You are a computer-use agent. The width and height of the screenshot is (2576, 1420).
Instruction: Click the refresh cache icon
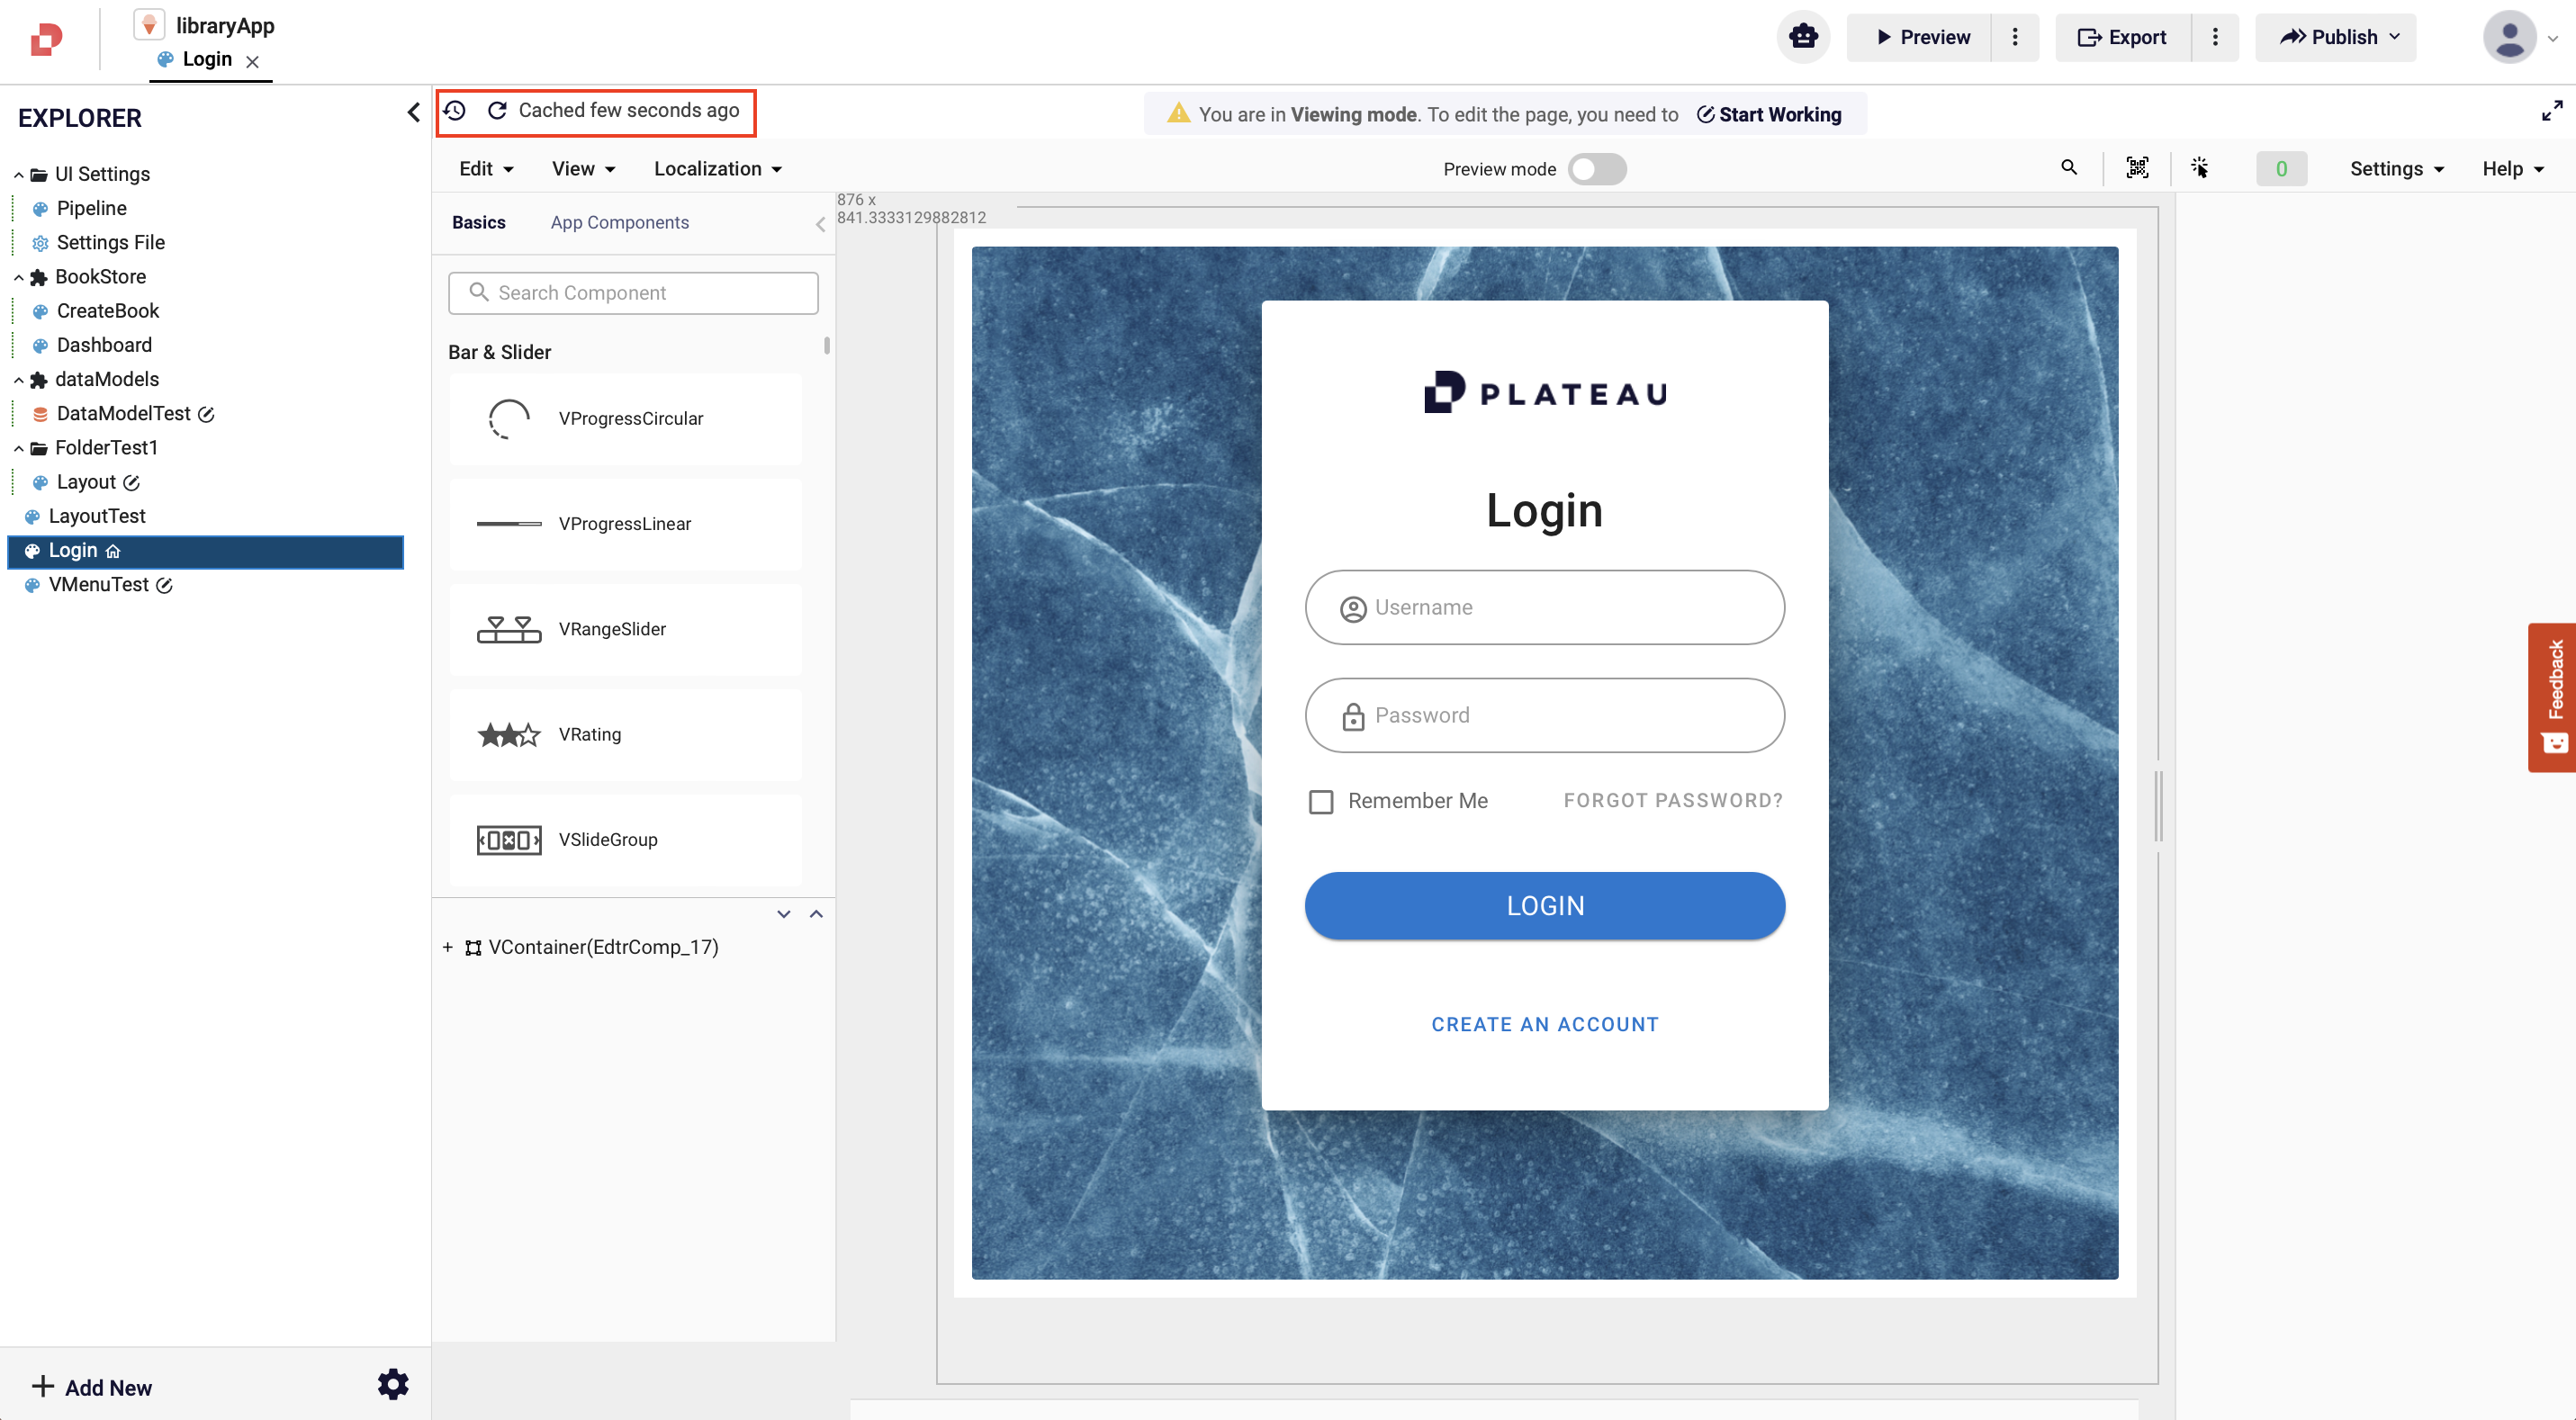[x=497, y=111]
